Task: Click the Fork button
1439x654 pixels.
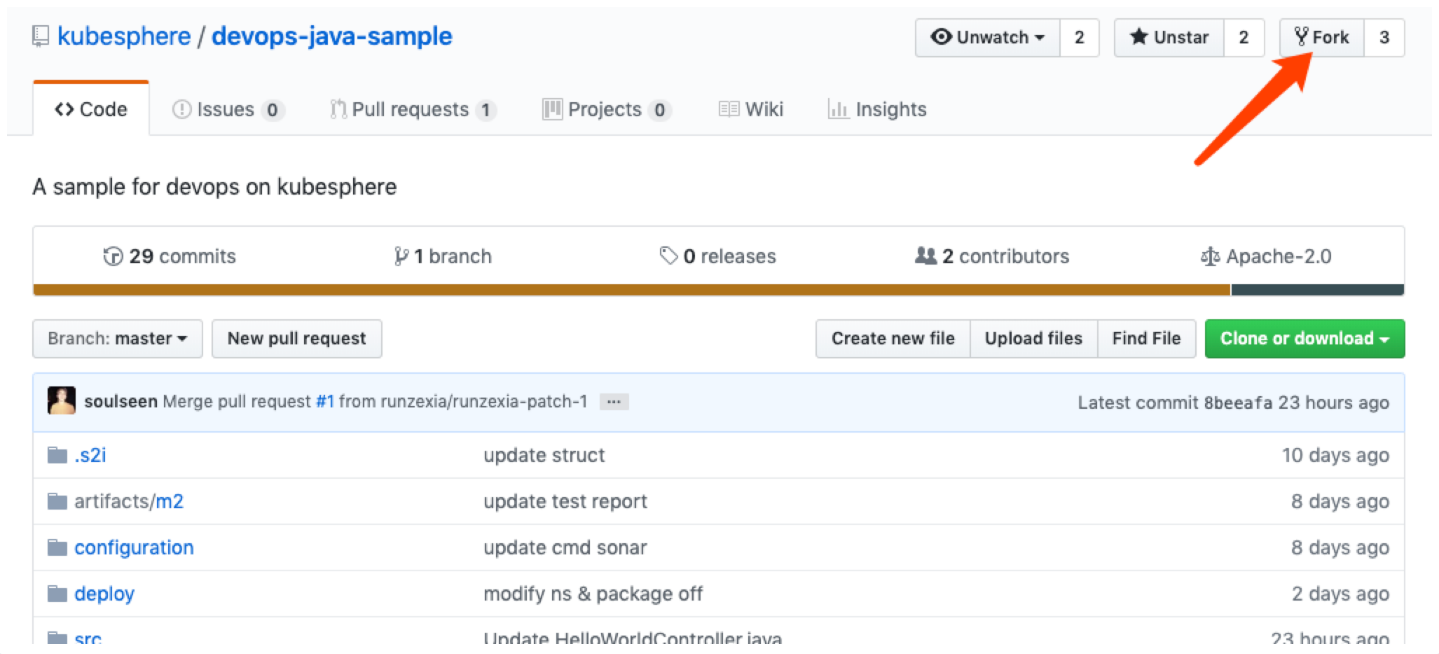Action: point(1321,38)
